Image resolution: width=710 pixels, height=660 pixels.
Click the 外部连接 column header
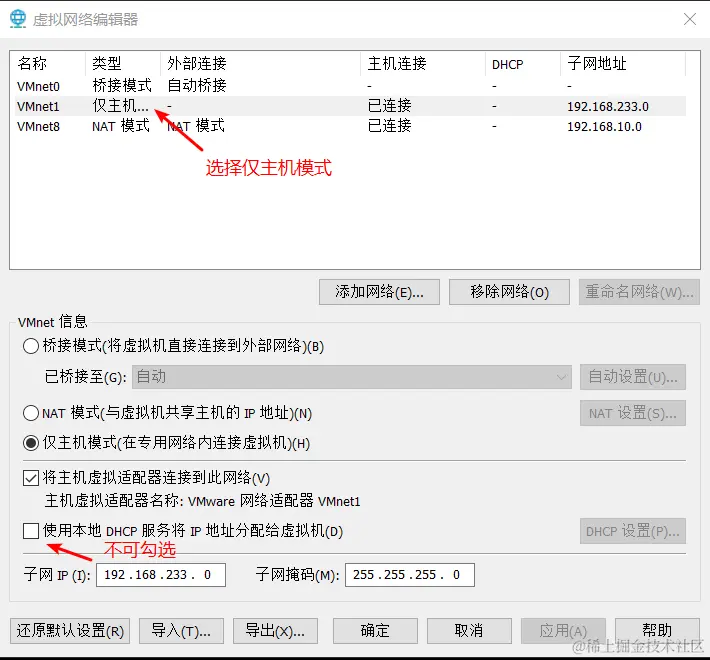(x=260, y=63)
